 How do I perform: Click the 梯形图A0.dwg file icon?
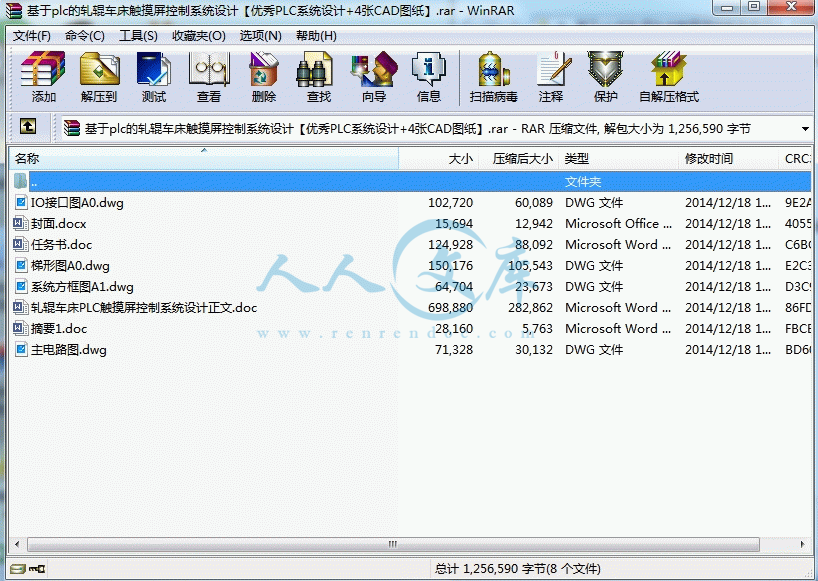point(21,265)
